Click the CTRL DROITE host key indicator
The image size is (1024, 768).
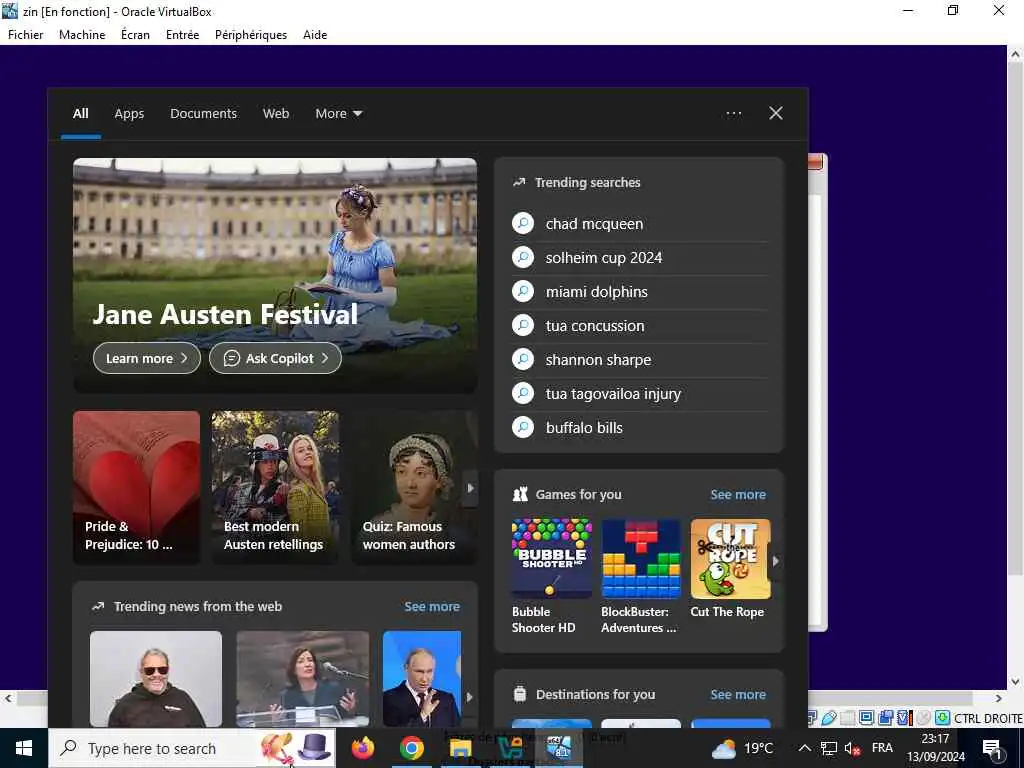coord(988,718)
